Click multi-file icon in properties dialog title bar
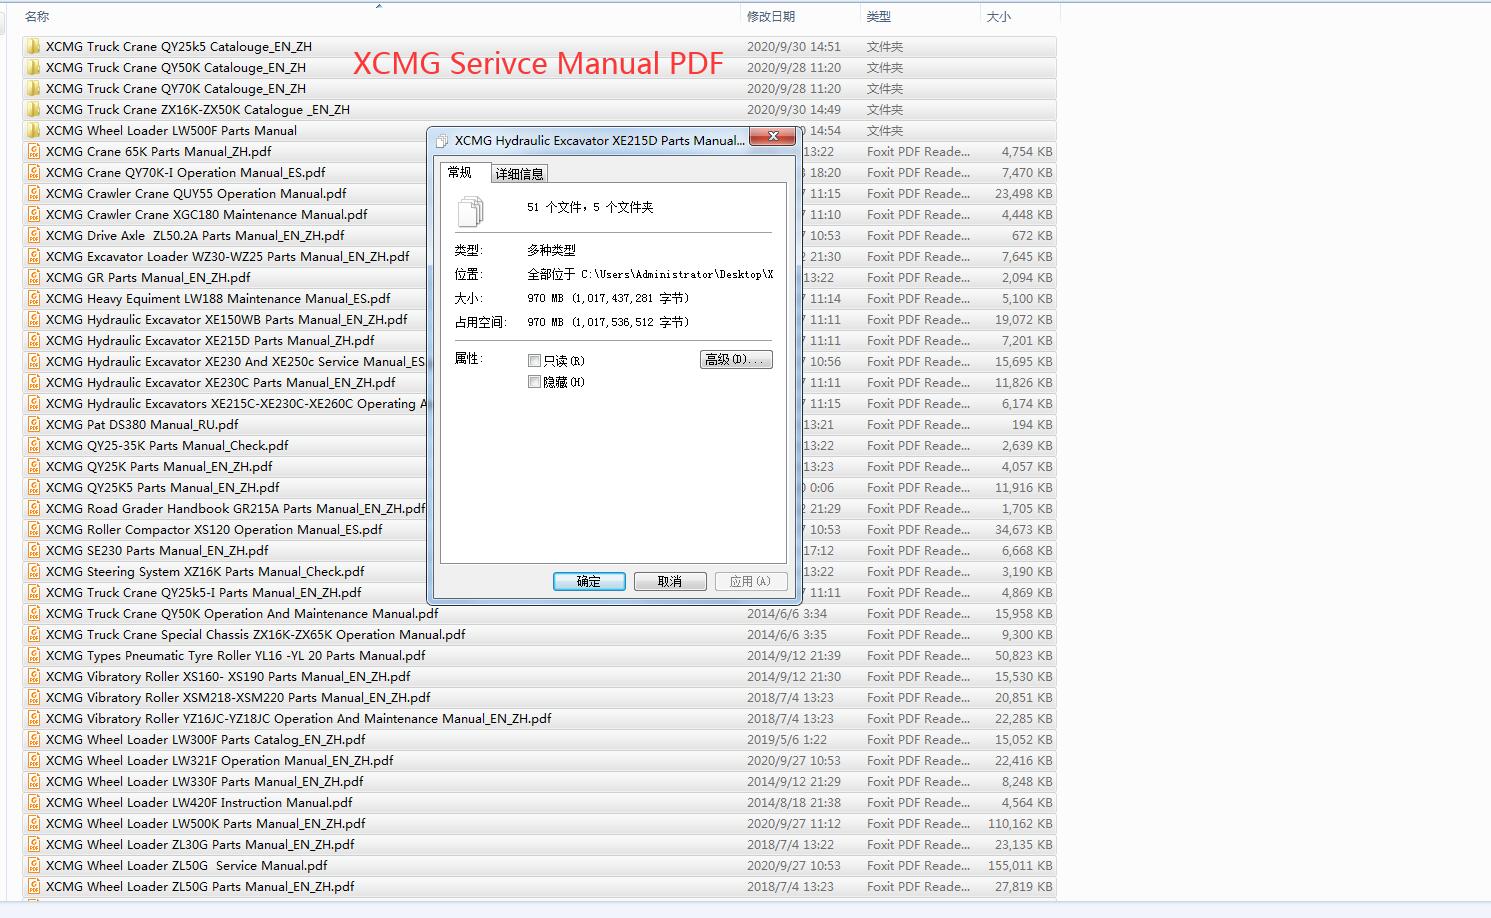This screenshot has width=1491, height=918. [442, 141]
